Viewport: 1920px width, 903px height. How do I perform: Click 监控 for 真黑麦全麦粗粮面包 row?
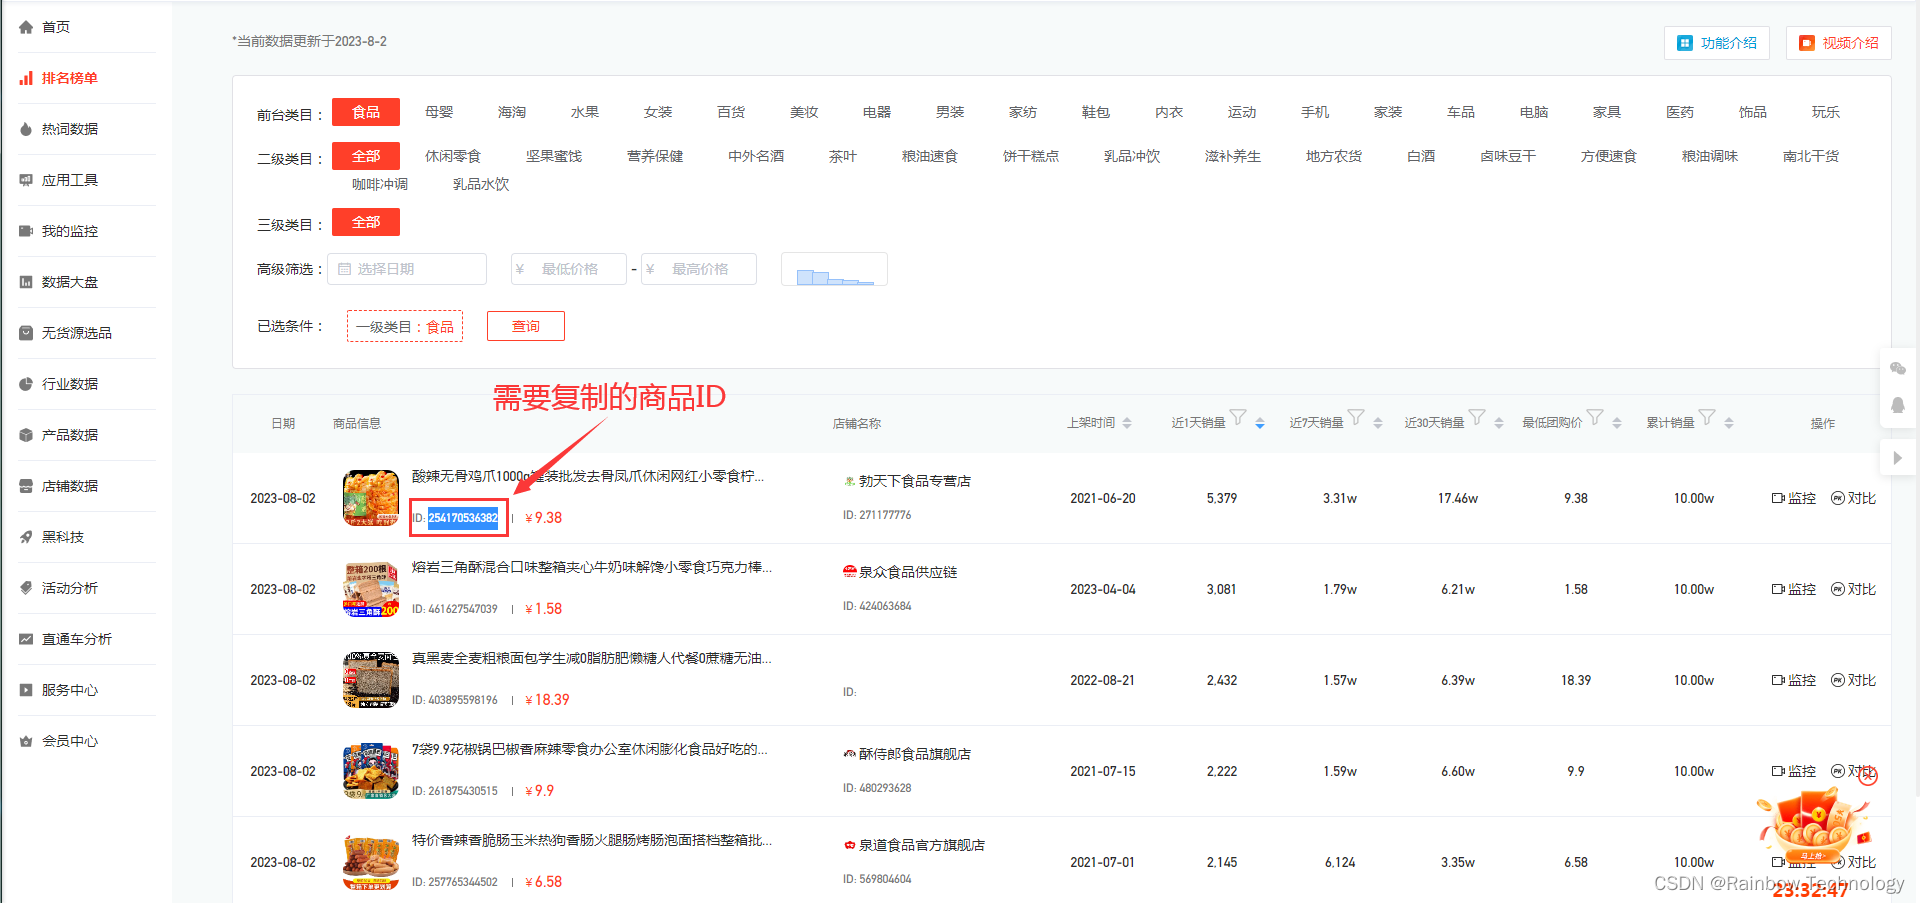1794,680
